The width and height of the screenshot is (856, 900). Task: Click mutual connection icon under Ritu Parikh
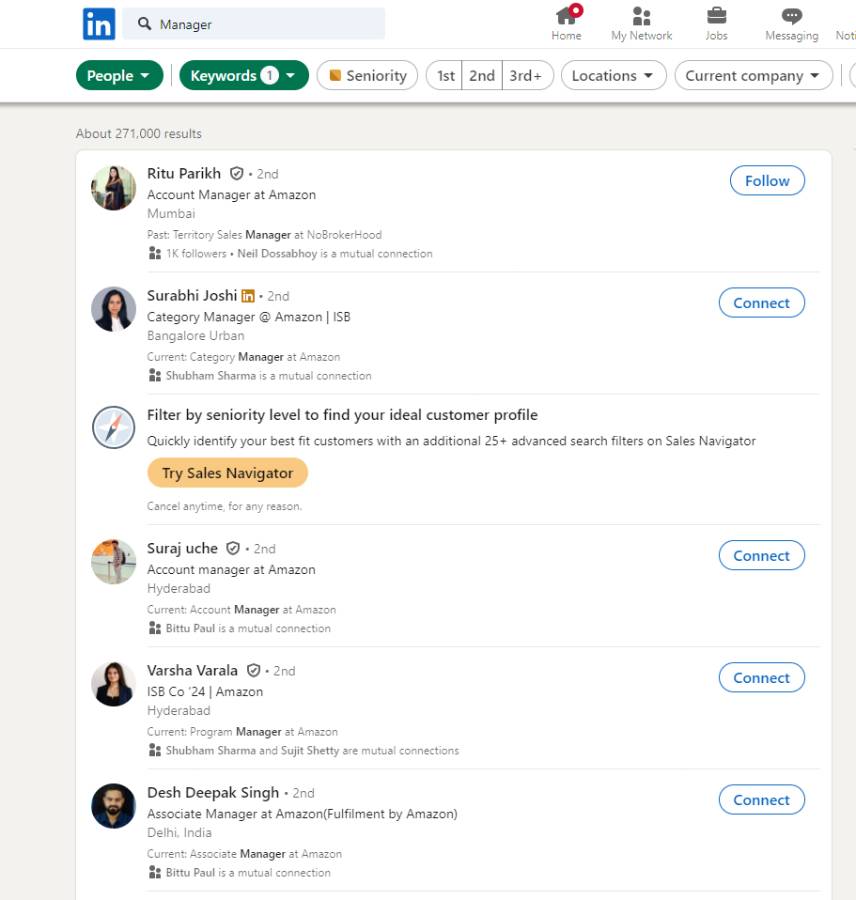[154, 253]
